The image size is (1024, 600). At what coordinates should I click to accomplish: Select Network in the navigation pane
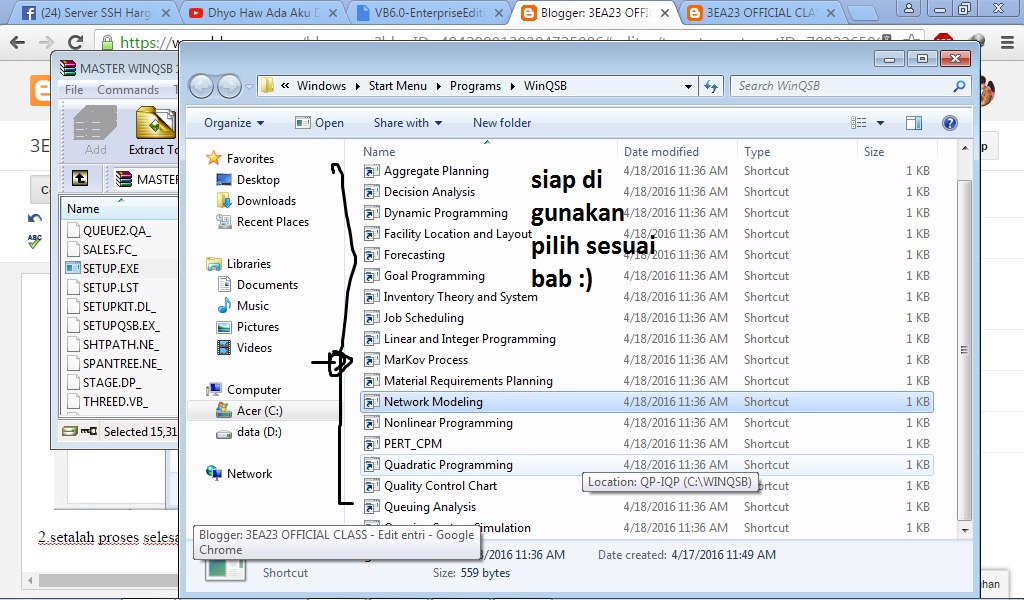point(249,473)
